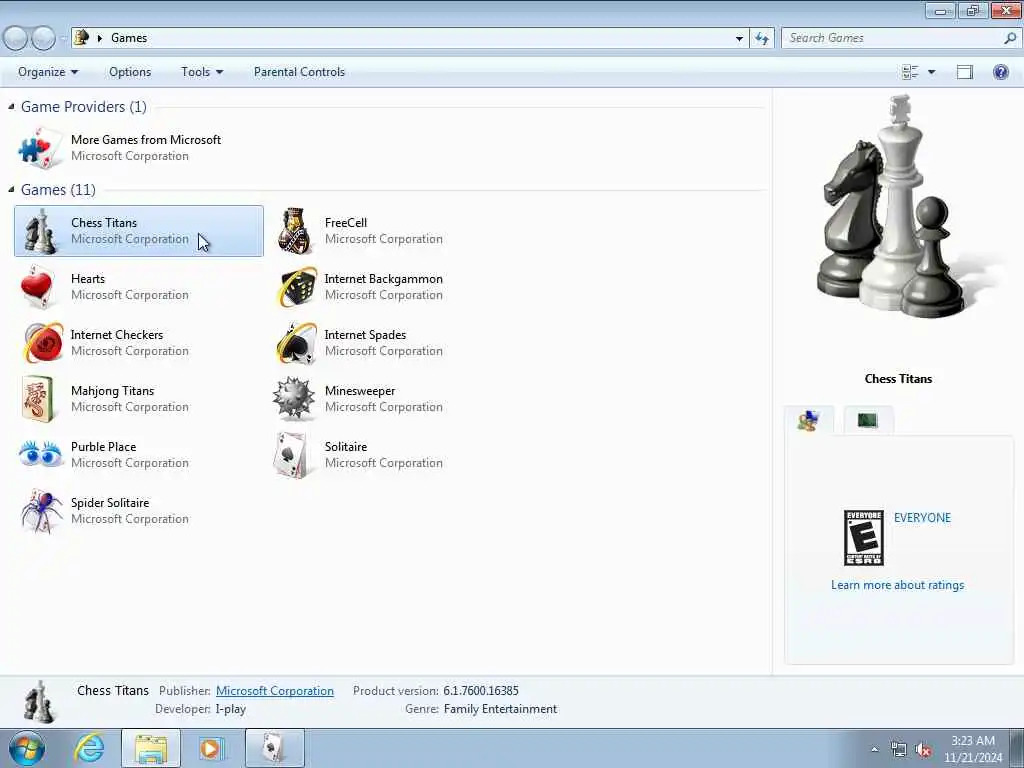
Task: Open the Windows Start orb
Action: tap(27, 748)
